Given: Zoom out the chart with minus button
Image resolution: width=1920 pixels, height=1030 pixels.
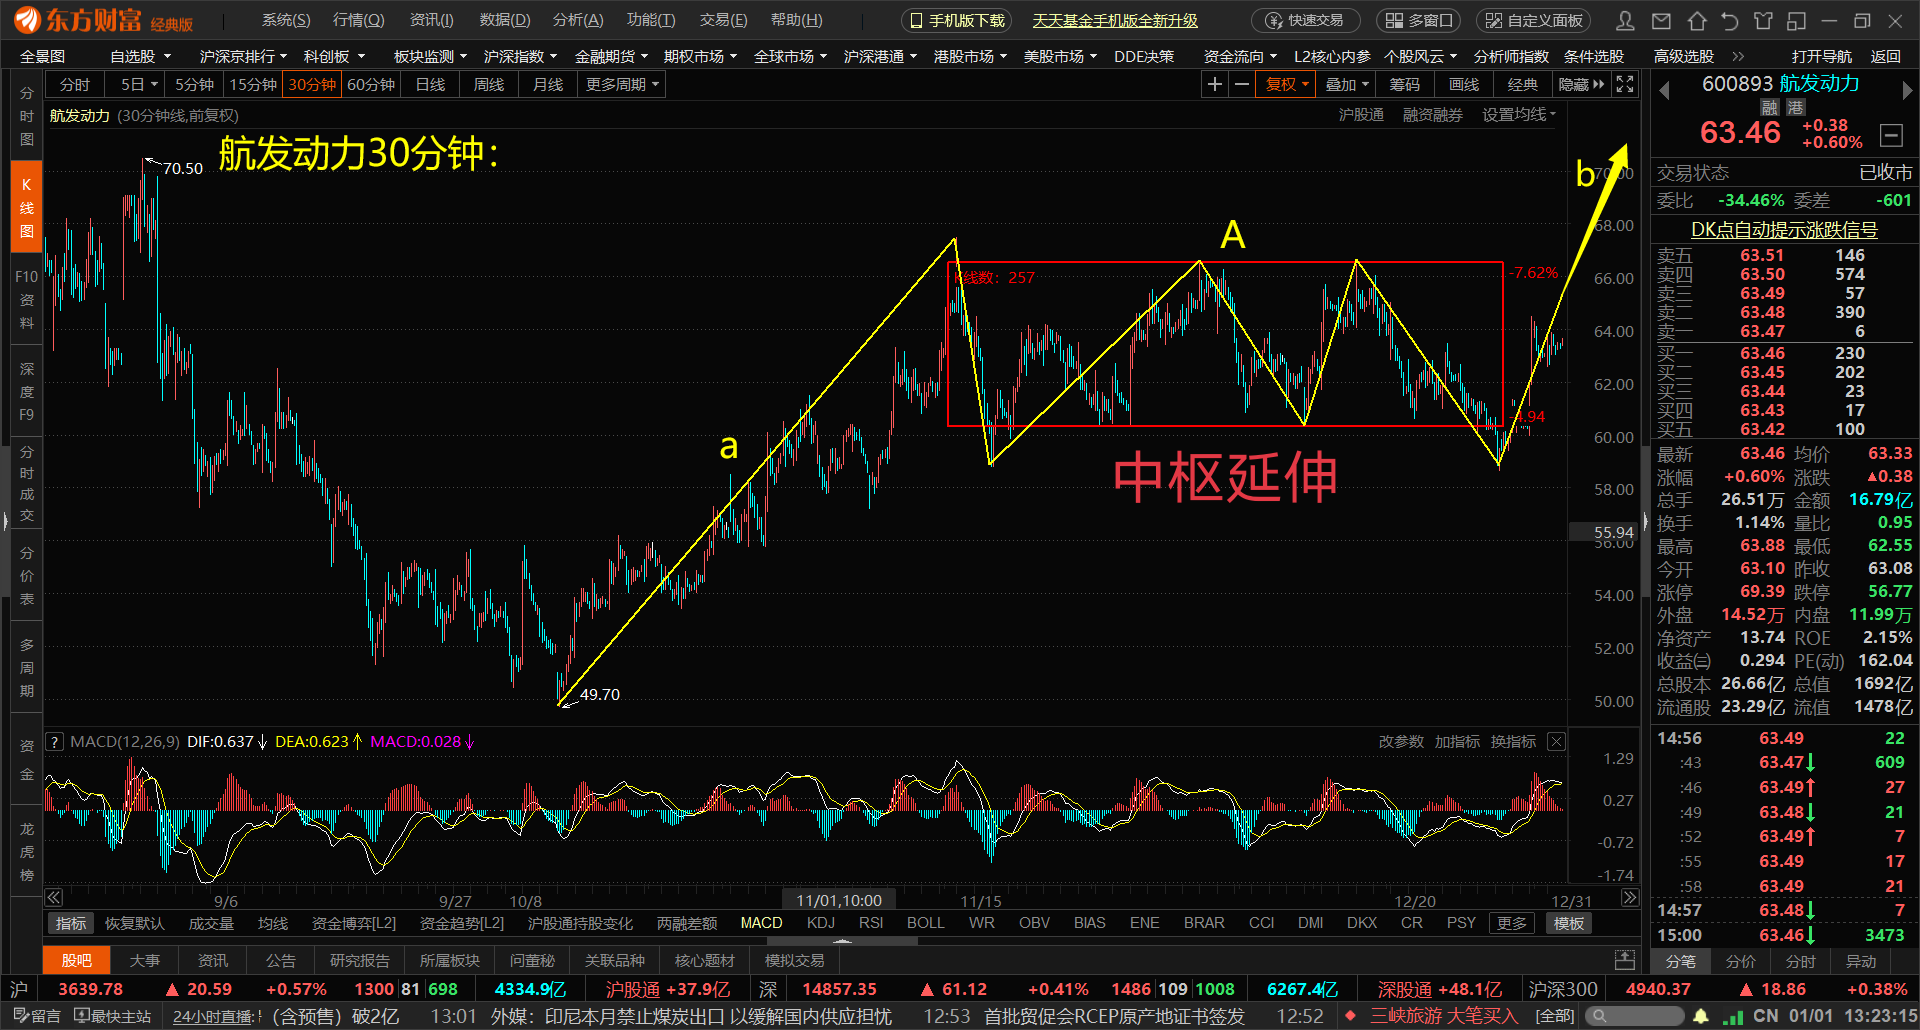Looking at the screenshot, I should pos(1241,84).
